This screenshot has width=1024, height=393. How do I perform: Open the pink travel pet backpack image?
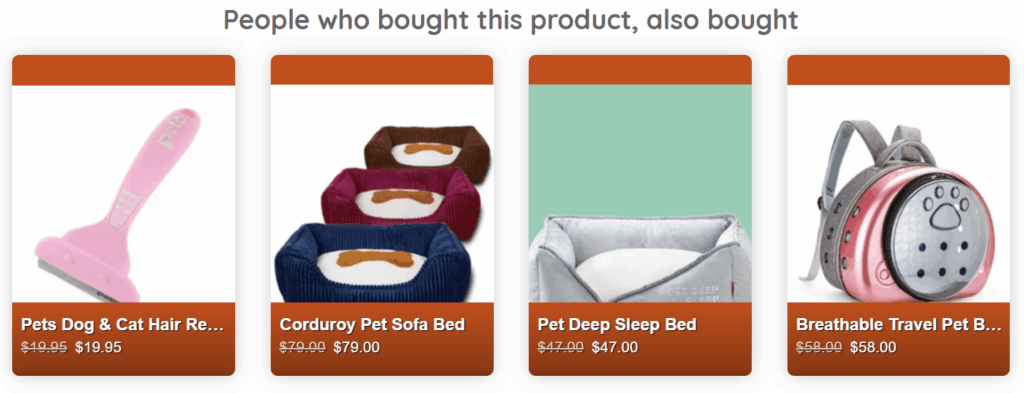point(899,193)
